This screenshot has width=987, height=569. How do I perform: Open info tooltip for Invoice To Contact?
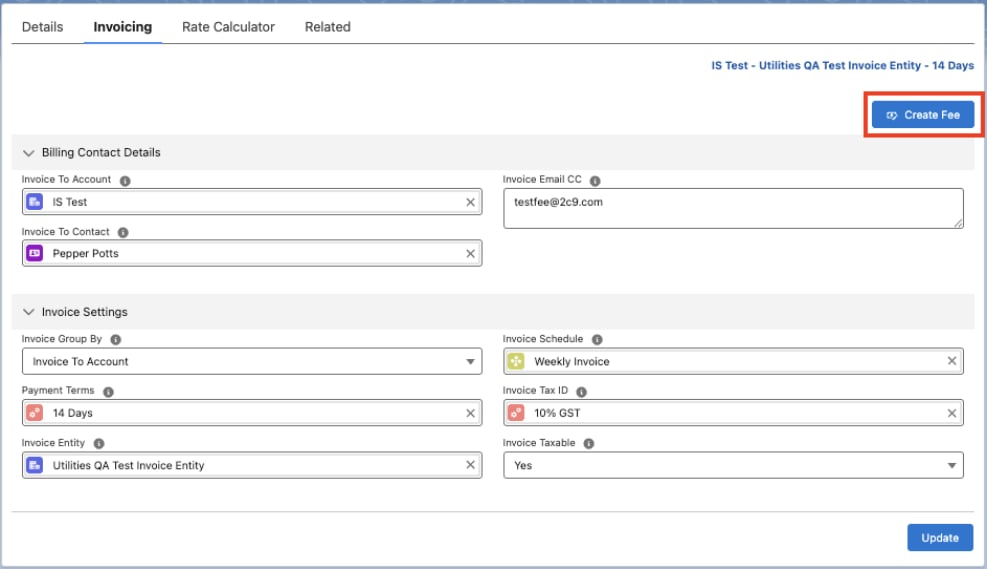point(123,232)
